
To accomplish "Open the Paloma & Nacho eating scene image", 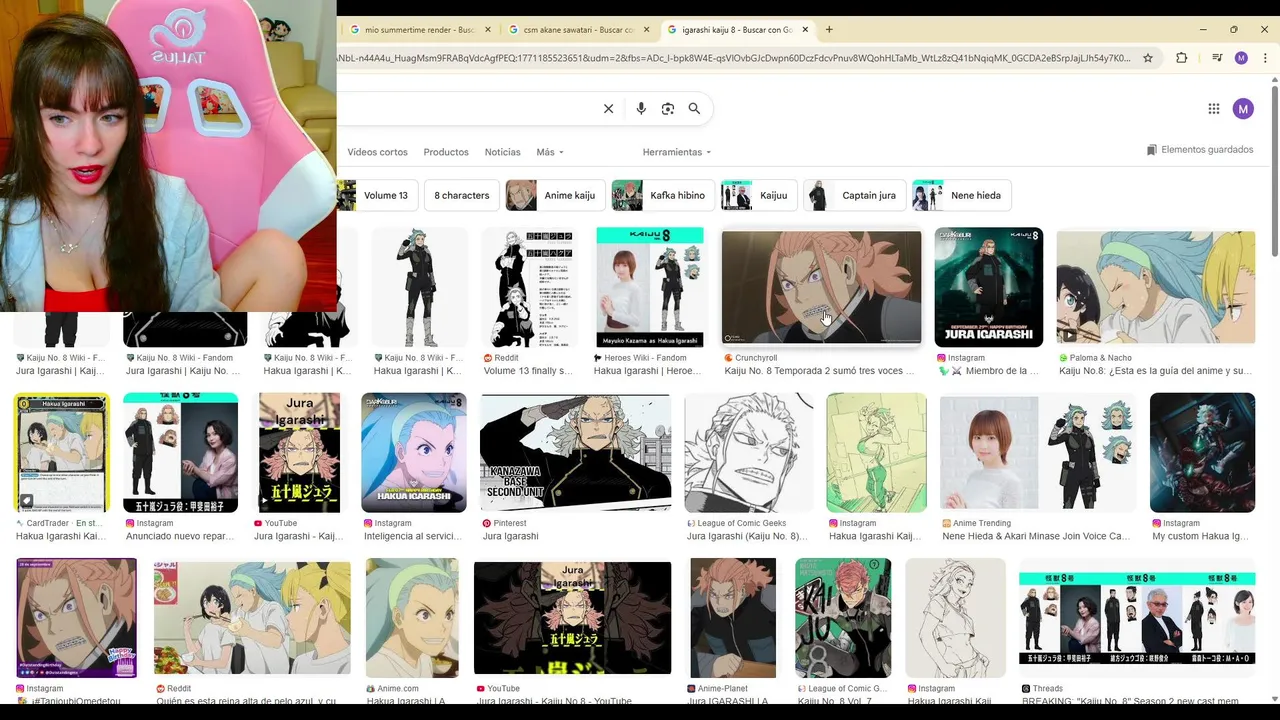I will (x=1155, y=288).
